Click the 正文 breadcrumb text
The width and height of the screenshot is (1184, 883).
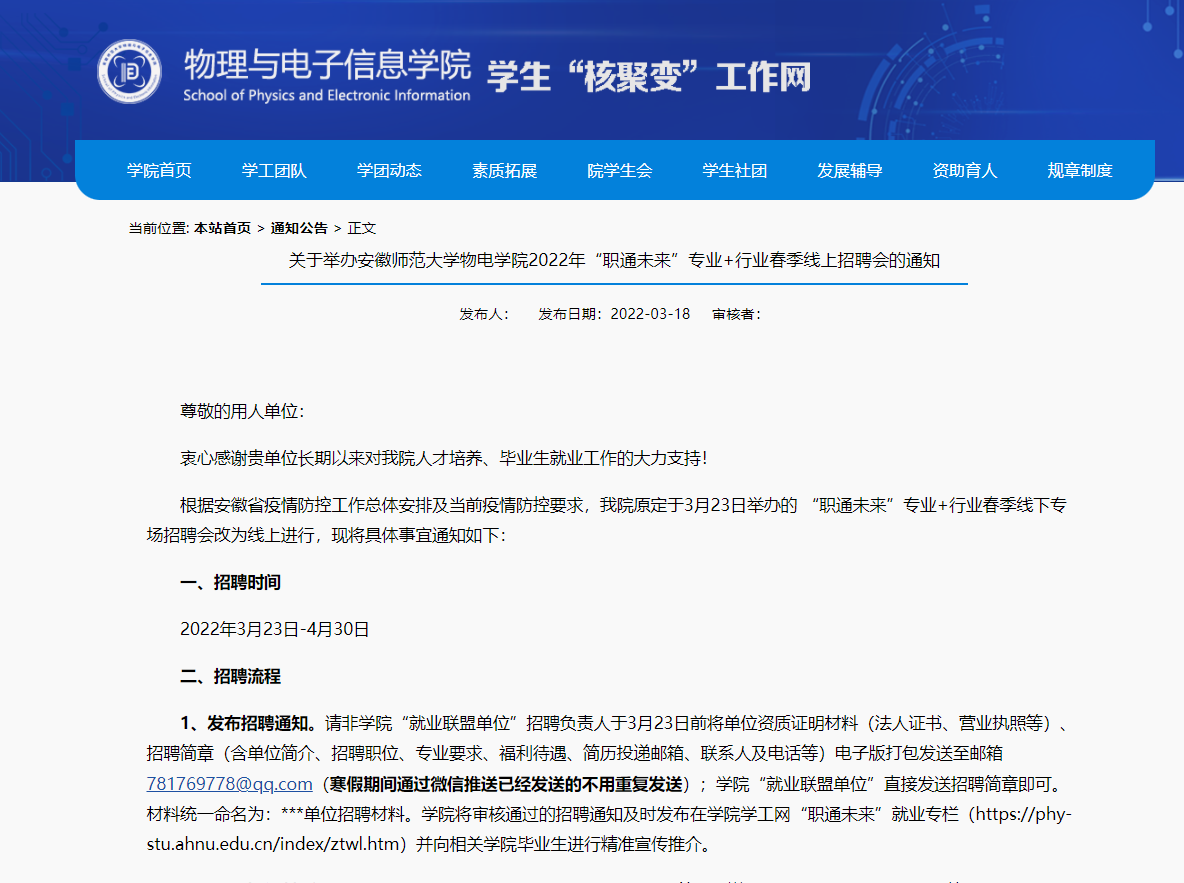tap(362, 228)
